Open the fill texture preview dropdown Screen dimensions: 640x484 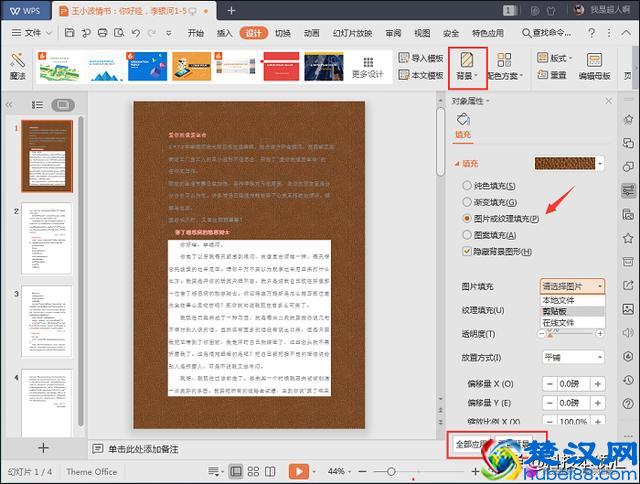pyautogui.click(x=600, y=164)
